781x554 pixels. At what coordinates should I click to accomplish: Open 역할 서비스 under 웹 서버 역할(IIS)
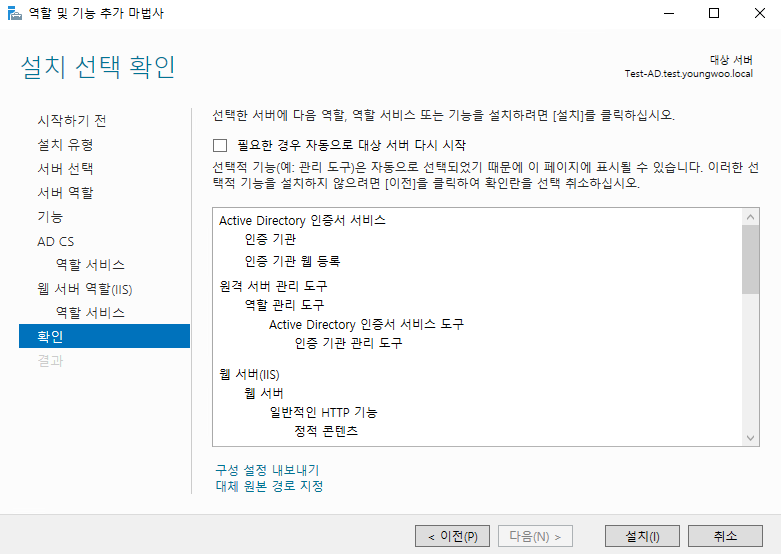[x=90, y=313]
